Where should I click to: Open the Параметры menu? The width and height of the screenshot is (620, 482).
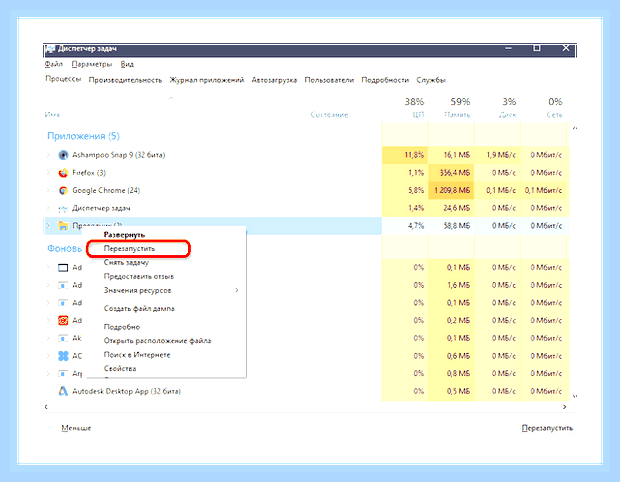92,64
